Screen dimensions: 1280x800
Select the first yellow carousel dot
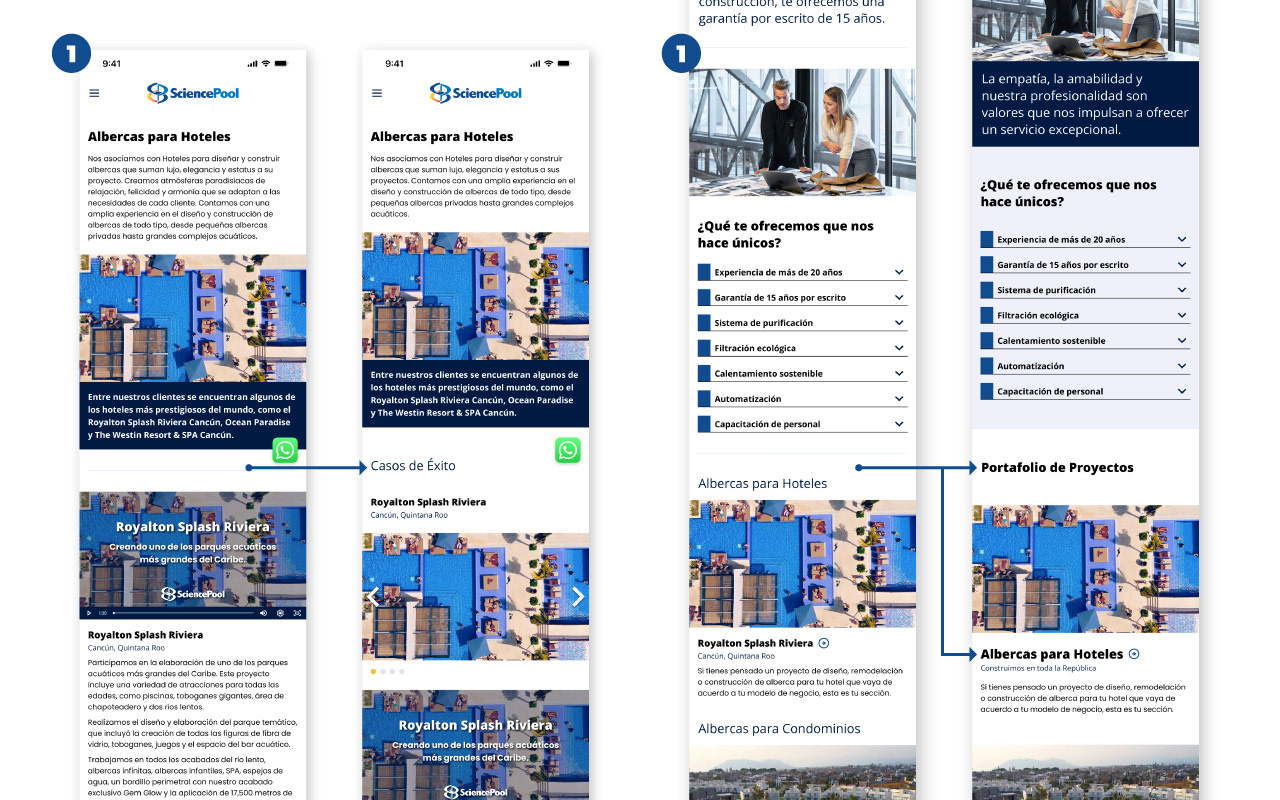[x=374, y=672]
